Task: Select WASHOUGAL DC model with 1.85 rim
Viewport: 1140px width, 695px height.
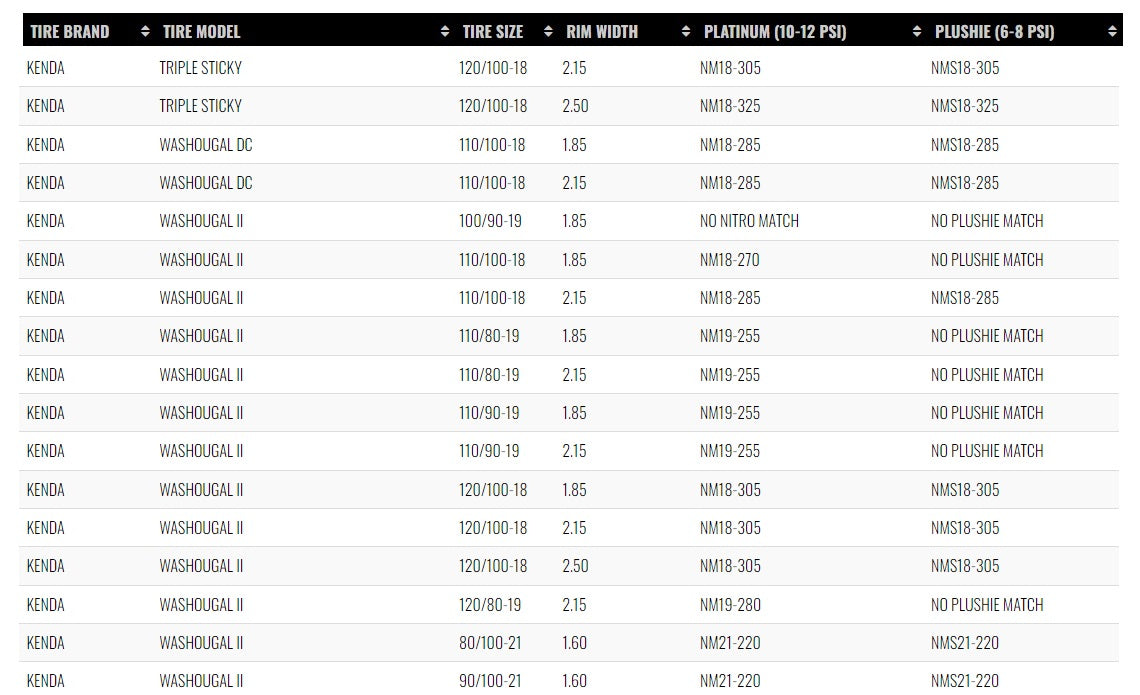Action: coord(206,145)
